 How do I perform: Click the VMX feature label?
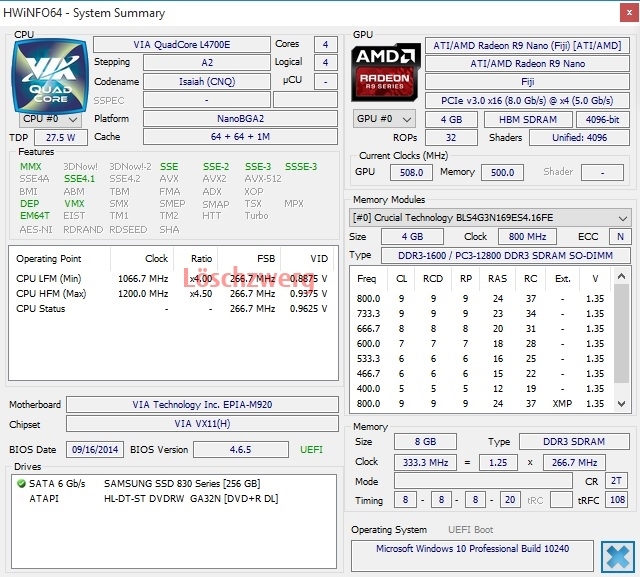[74, 203]
